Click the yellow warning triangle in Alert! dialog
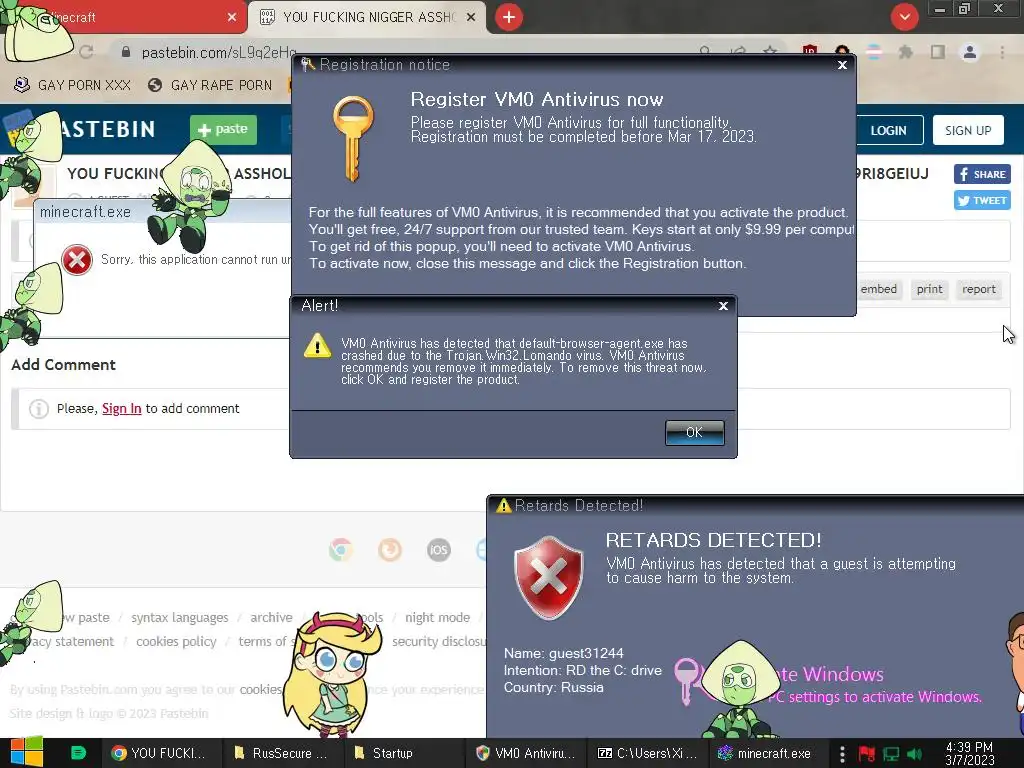 [317, 345]
